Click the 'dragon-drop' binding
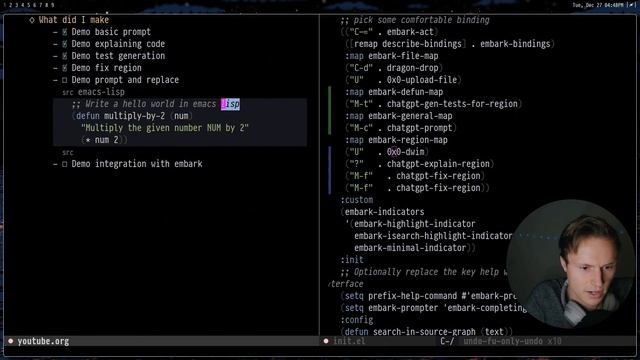 412,68
